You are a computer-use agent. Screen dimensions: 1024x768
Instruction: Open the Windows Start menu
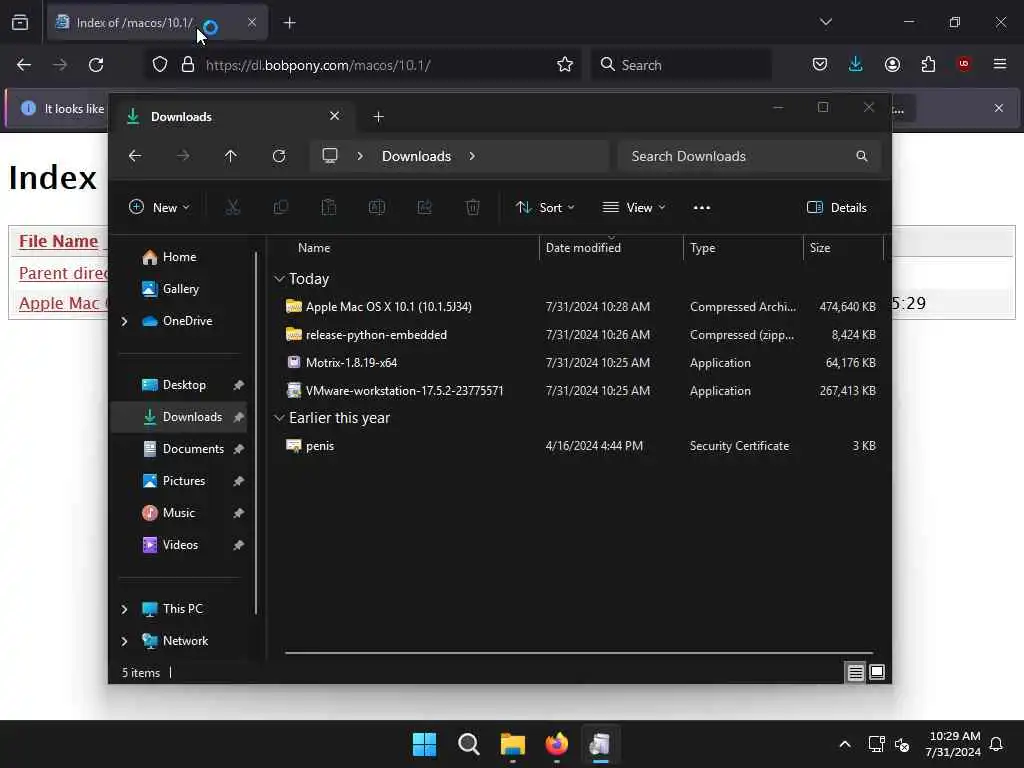424,744
